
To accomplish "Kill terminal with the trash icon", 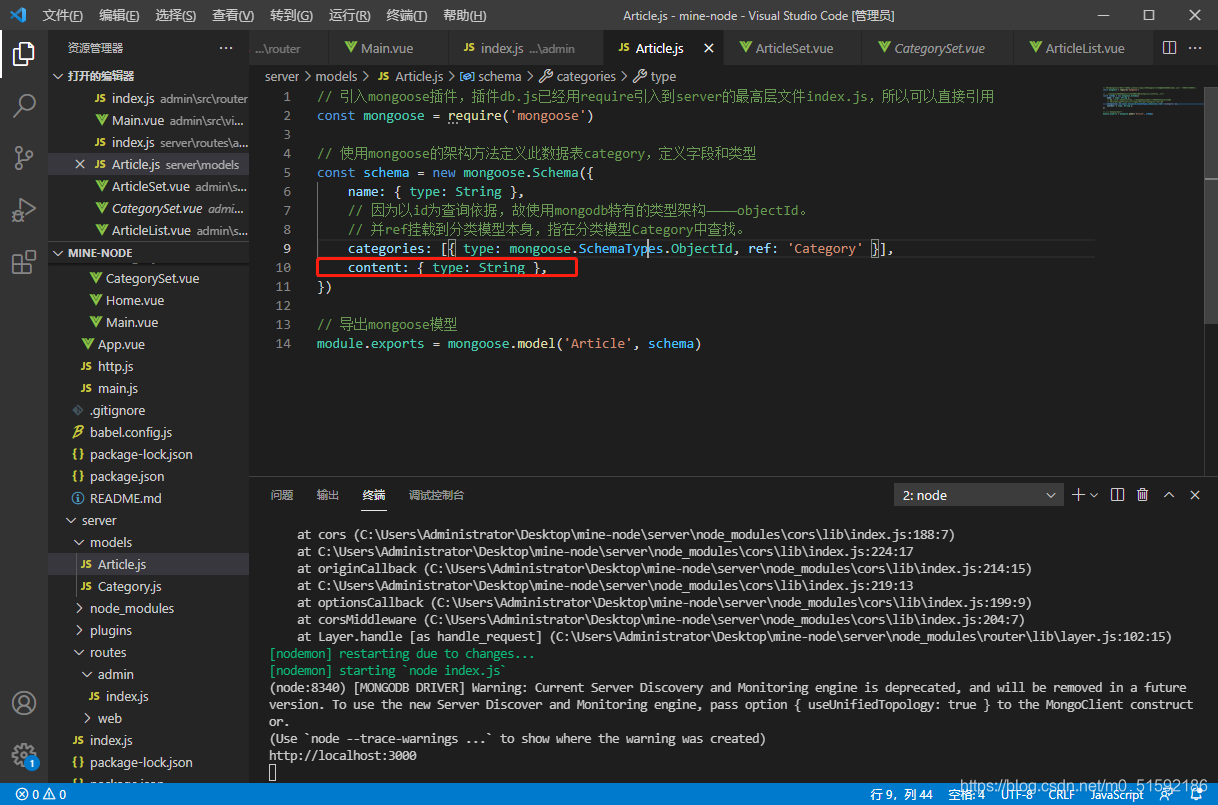I will click(x=1142, y=495).
